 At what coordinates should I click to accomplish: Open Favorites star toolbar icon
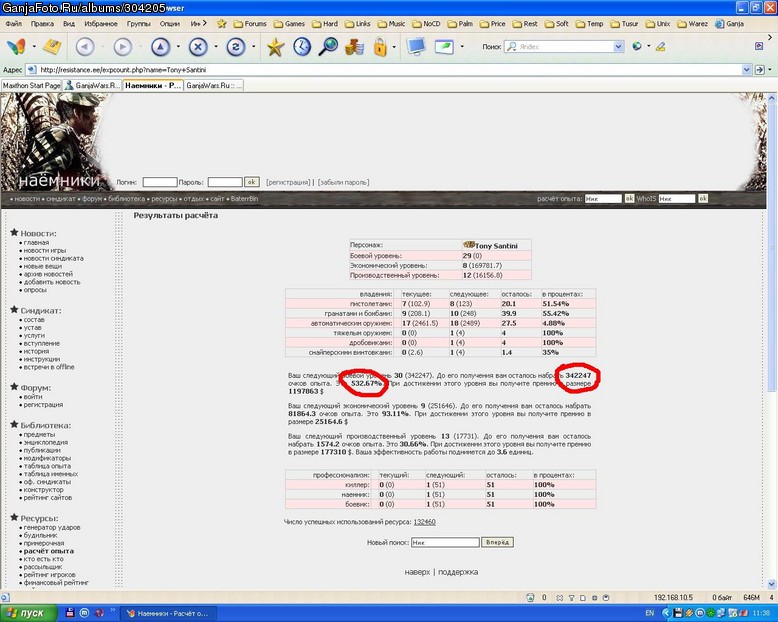click(x=275, y=47)
